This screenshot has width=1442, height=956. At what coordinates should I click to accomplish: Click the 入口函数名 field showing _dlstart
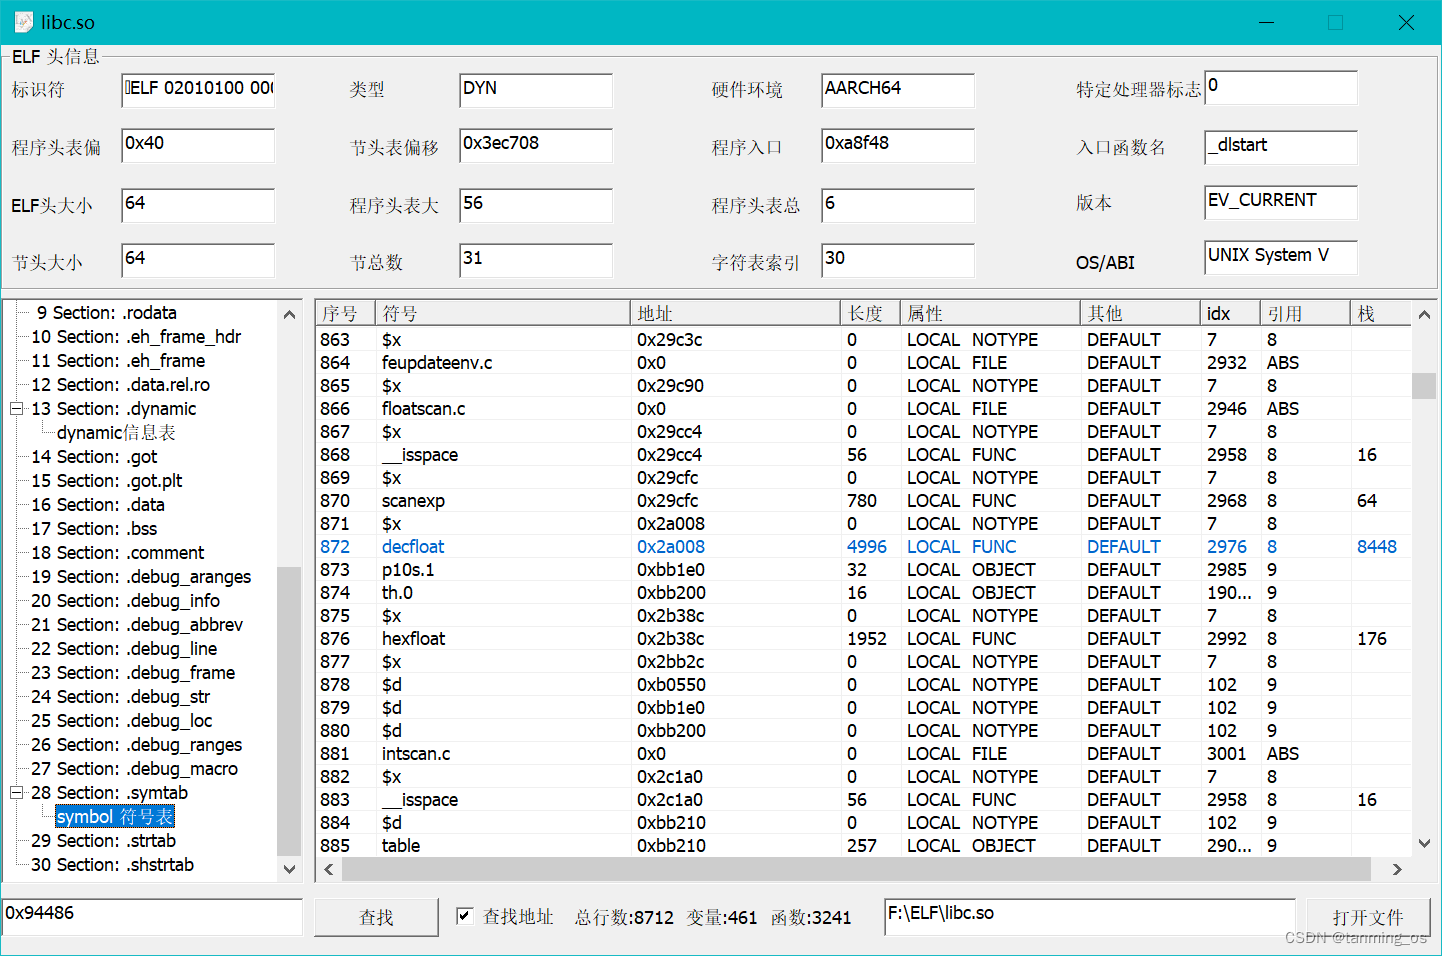[1281, 147]
